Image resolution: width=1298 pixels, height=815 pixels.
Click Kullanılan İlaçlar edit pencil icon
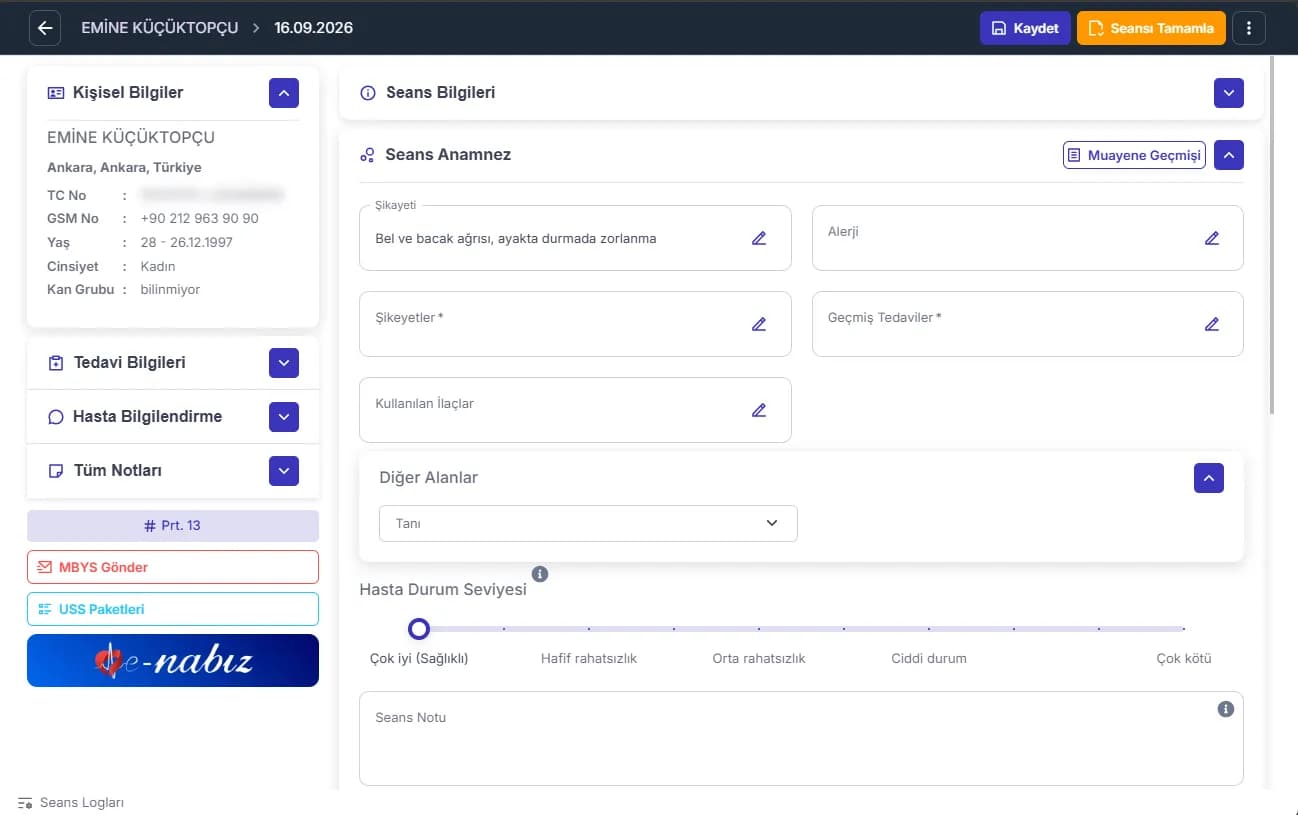click(759, 410)
